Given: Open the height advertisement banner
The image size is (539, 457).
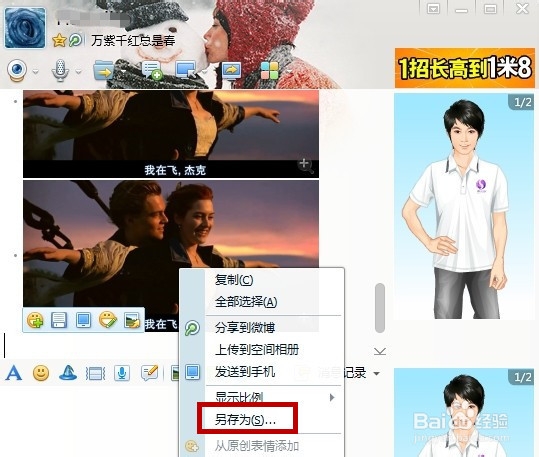Looking at the screenshot, I should point(465,68).
